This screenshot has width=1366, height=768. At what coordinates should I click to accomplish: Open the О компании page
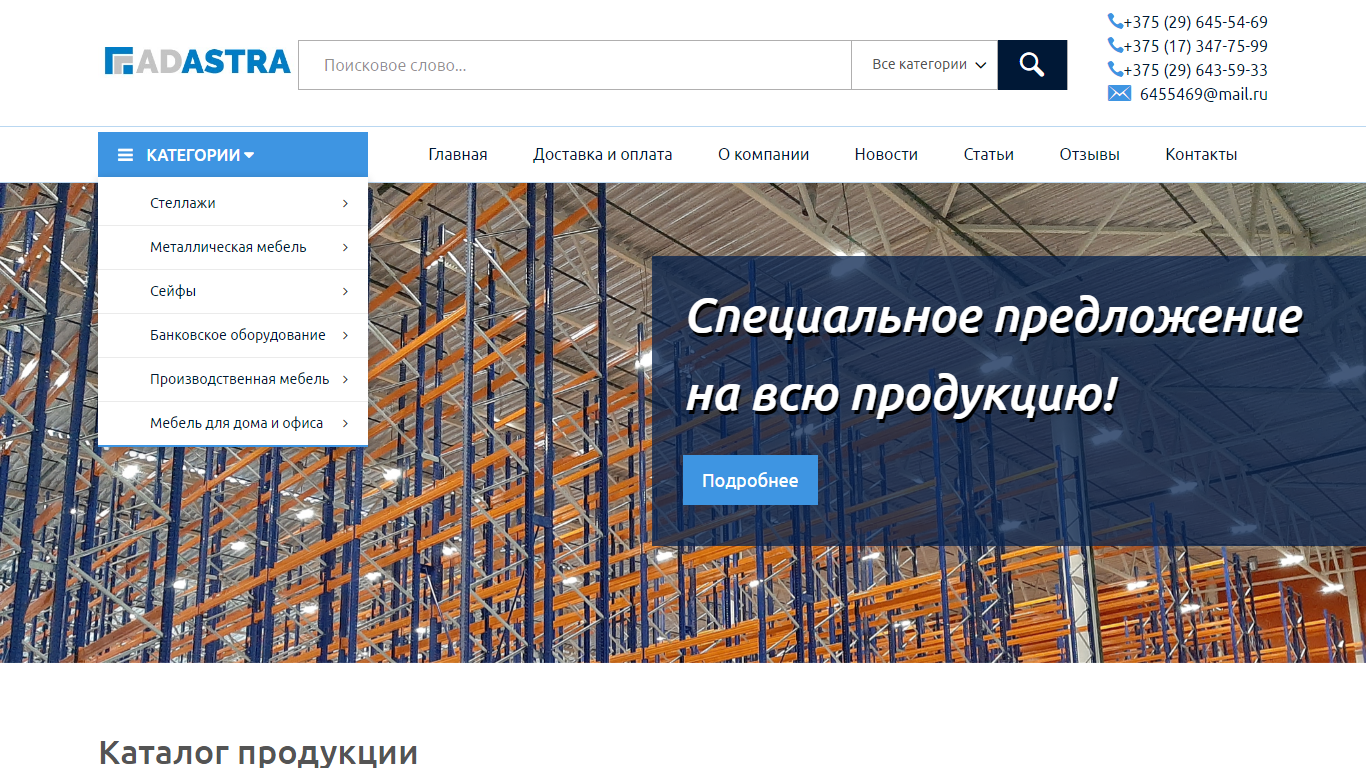[x=764, y=154]
